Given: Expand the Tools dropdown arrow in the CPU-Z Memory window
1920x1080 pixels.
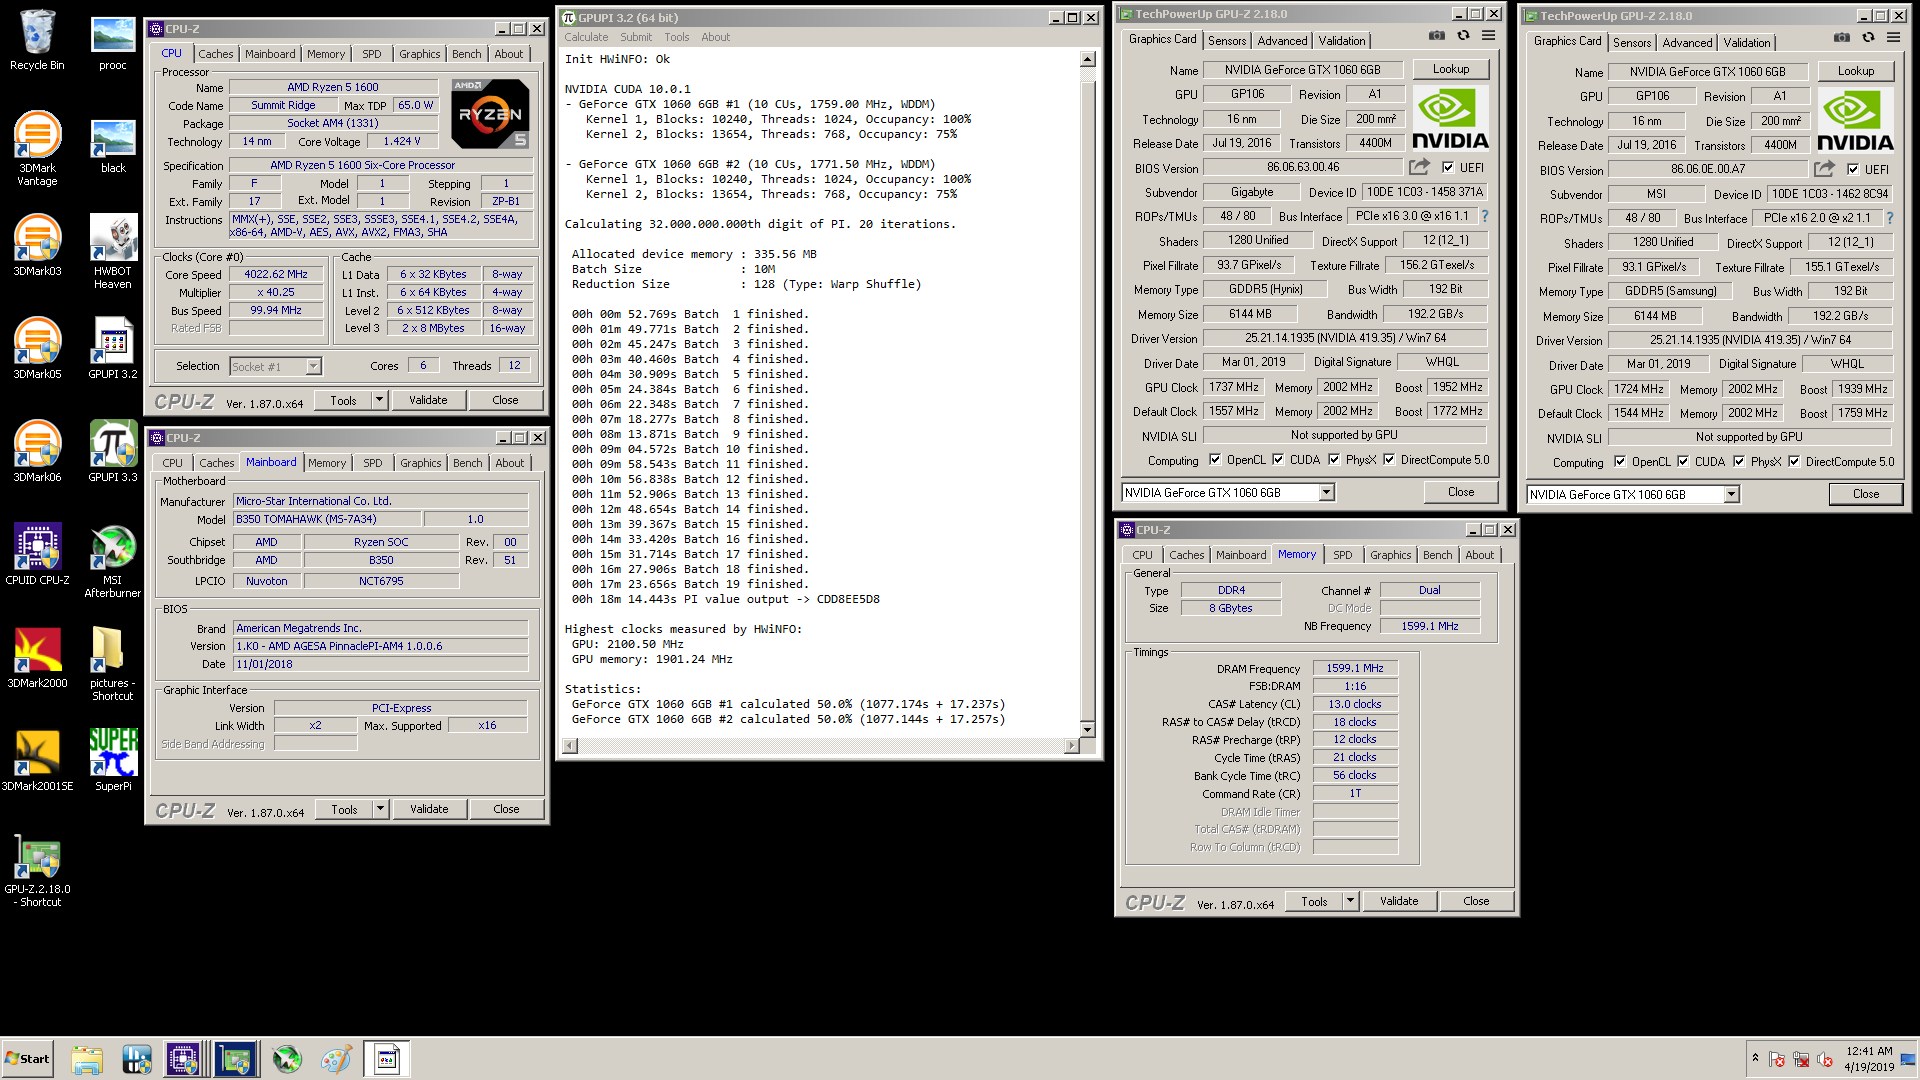Looking at the screenshot, I should click(x=1350, y=901).
